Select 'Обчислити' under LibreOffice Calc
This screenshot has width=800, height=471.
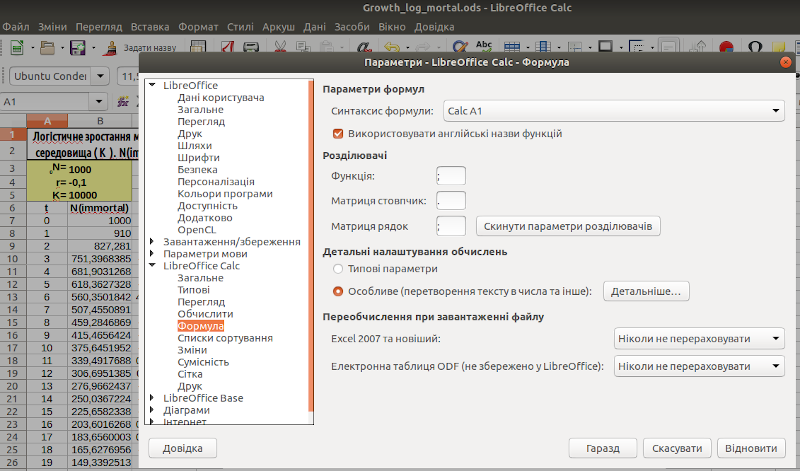[205, 314]
